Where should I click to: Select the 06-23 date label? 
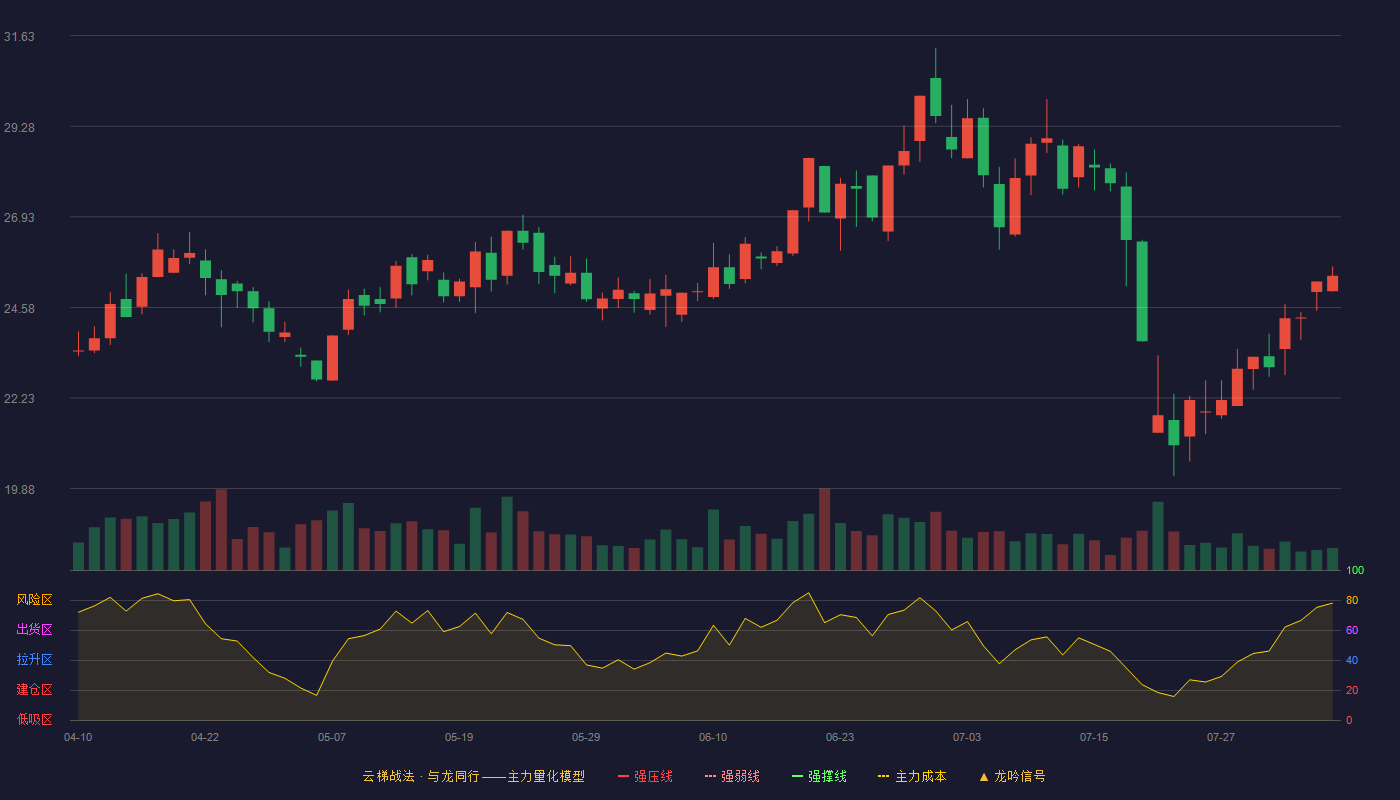(840, 737)
